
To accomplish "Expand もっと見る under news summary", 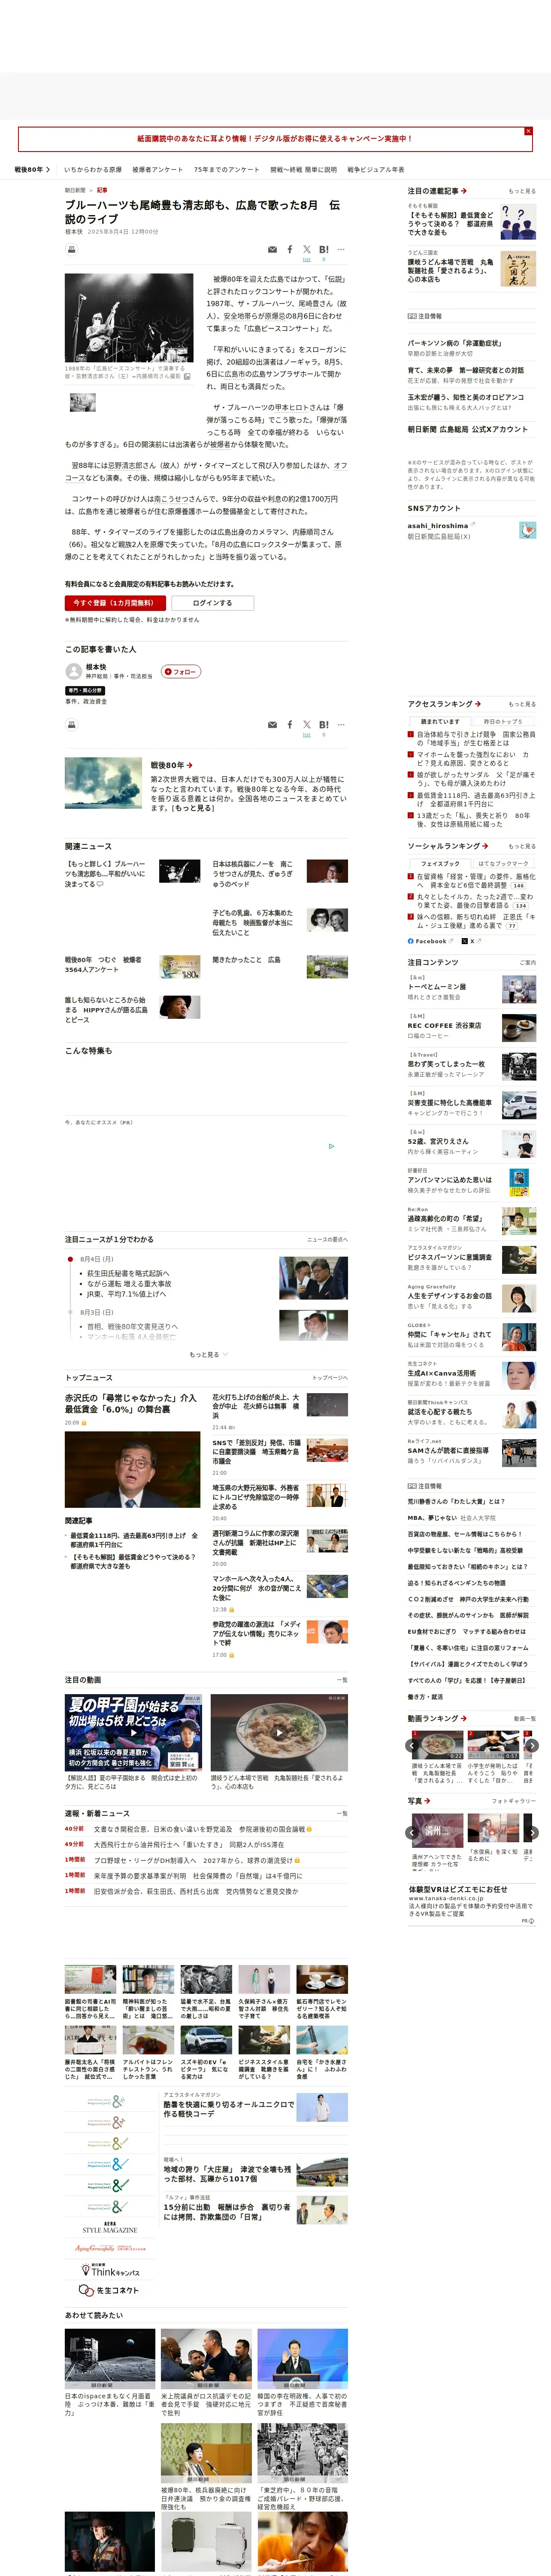I will (x=208, y=1355).
